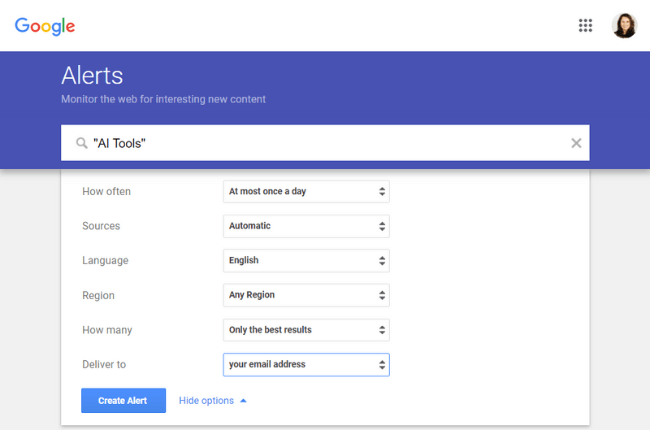Open the "your email address" delivery dropdown
The width and height of the screenshot is (650, 430).
(306, 364)
